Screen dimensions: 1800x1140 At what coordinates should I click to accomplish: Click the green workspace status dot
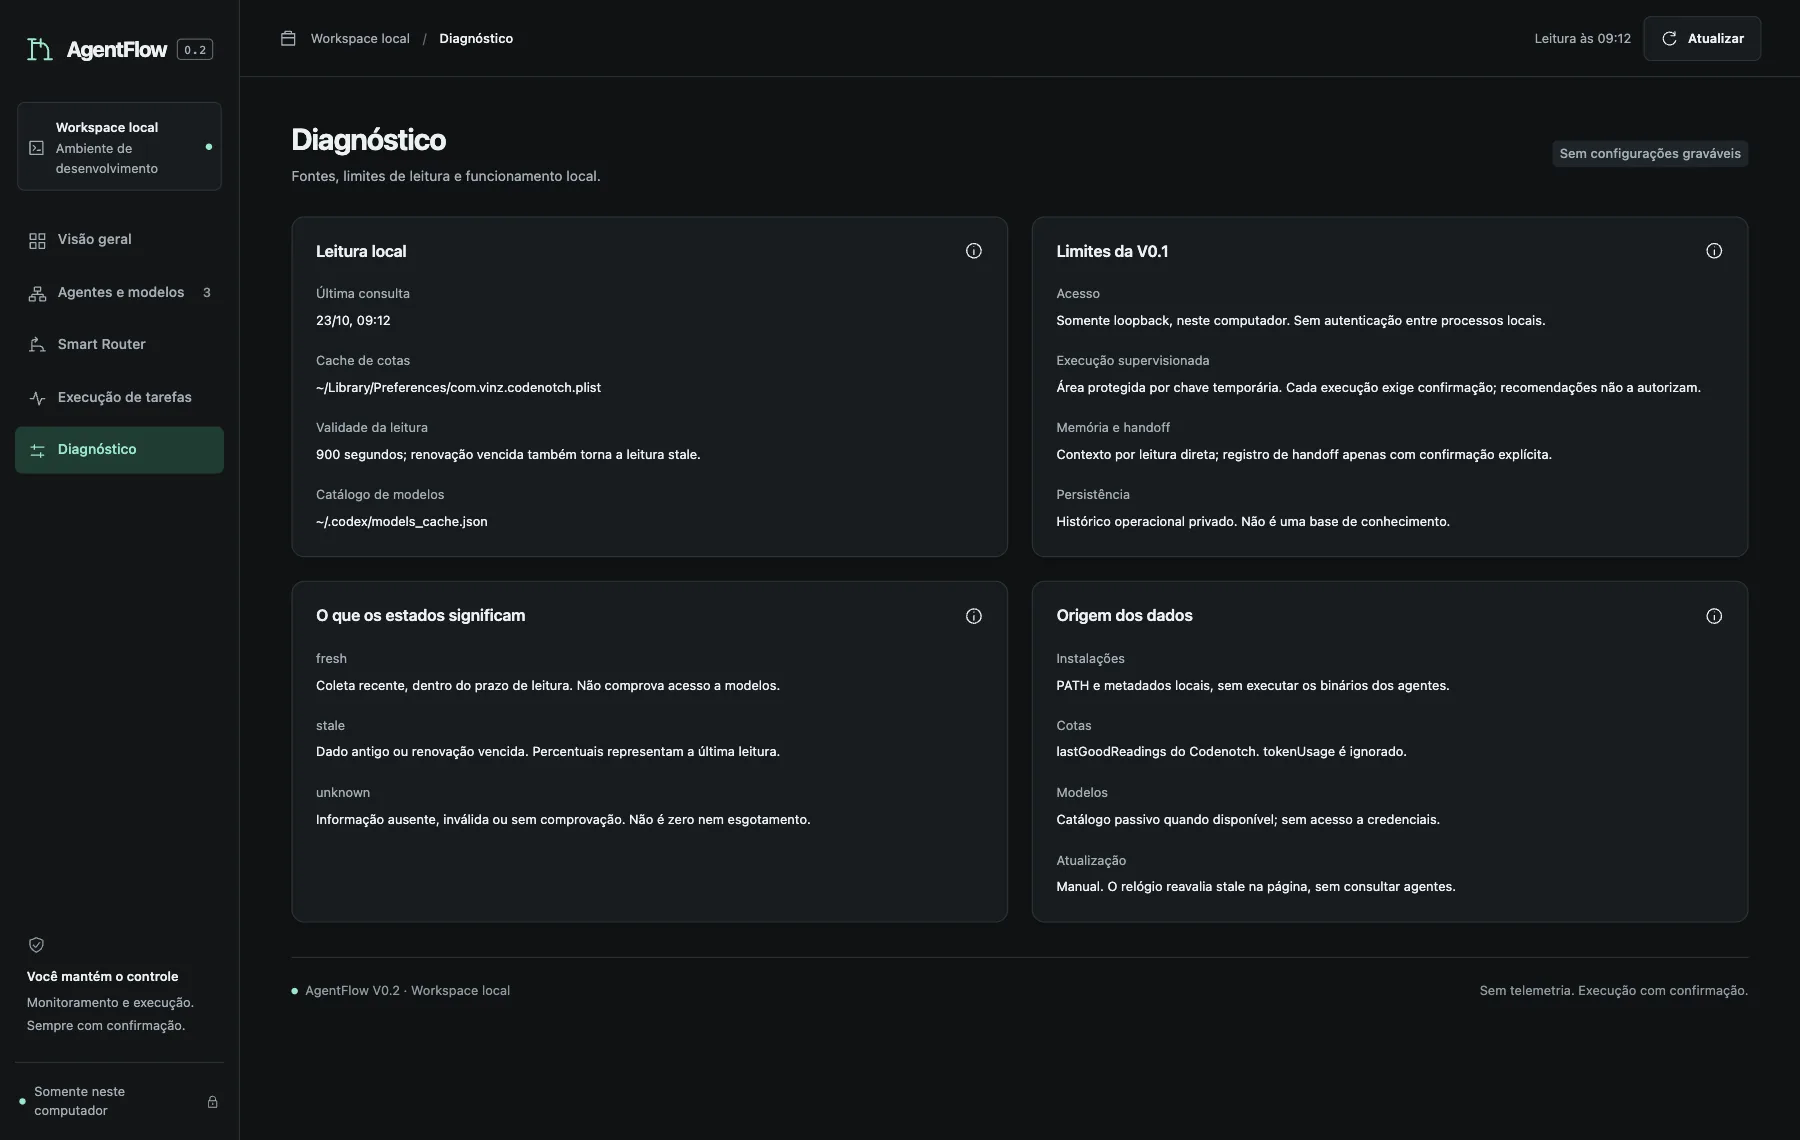coord(208,147)
